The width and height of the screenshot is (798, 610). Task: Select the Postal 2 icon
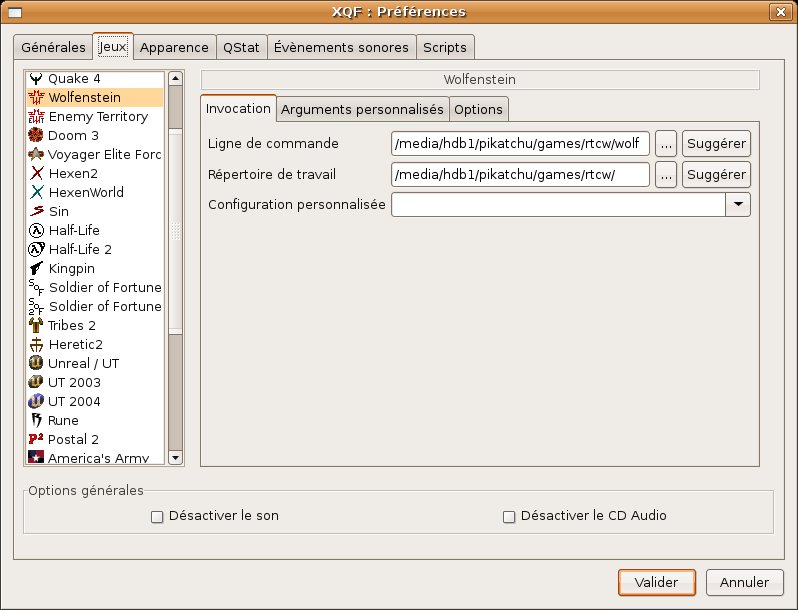tap(36, 440)
